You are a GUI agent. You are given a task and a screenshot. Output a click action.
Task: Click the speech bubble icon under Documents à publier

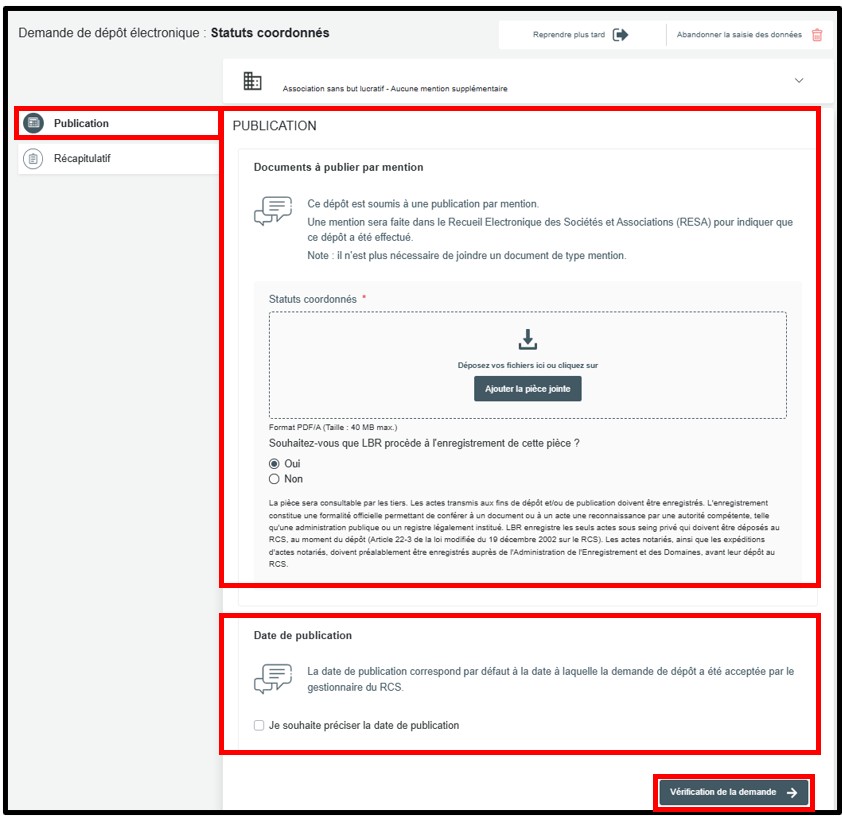pyautogui.click(x=273, y=211)
